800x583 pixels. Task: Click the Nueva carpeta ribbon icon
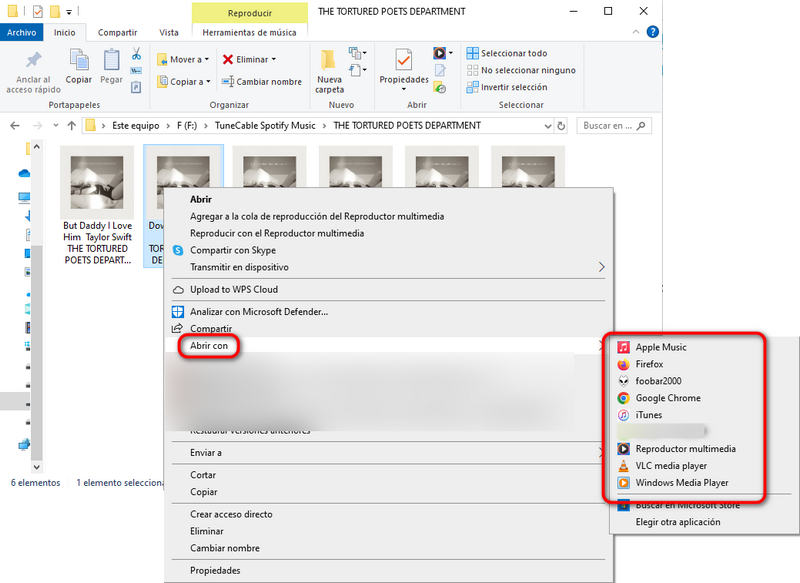[329, 67]
